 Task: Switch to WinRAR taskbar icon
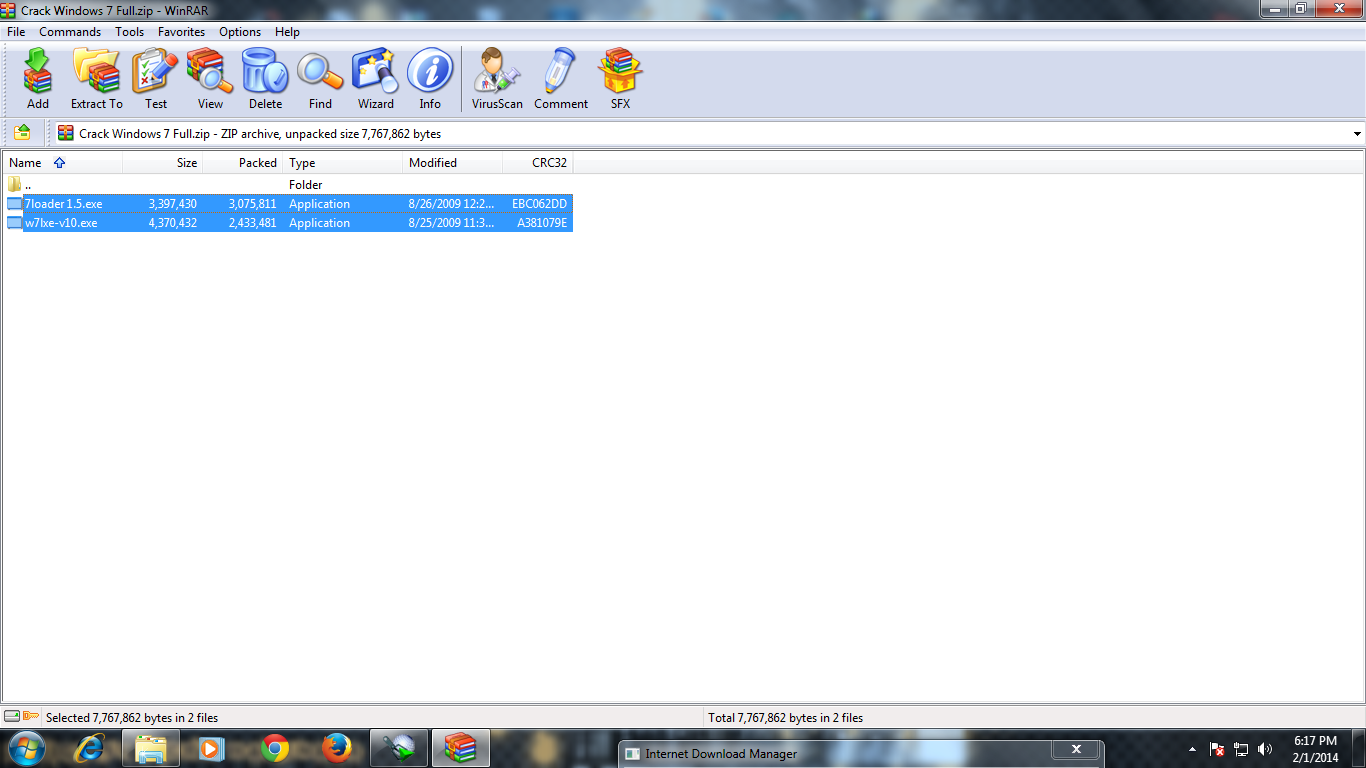(461, 748)
